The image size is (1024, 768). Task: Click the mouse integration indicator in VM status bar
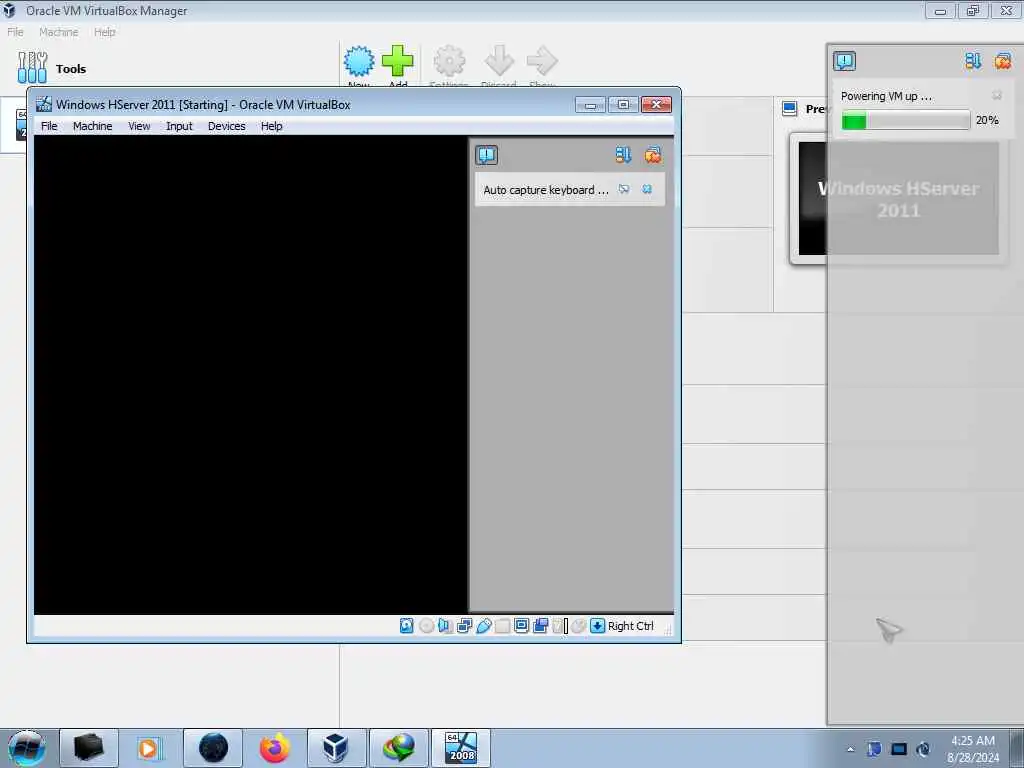(x=578, y=626)
